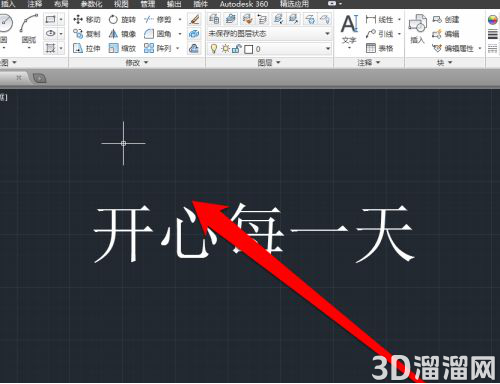Click the layer 0 color square
Screen dimensions: 500x384
coord(248,49)
